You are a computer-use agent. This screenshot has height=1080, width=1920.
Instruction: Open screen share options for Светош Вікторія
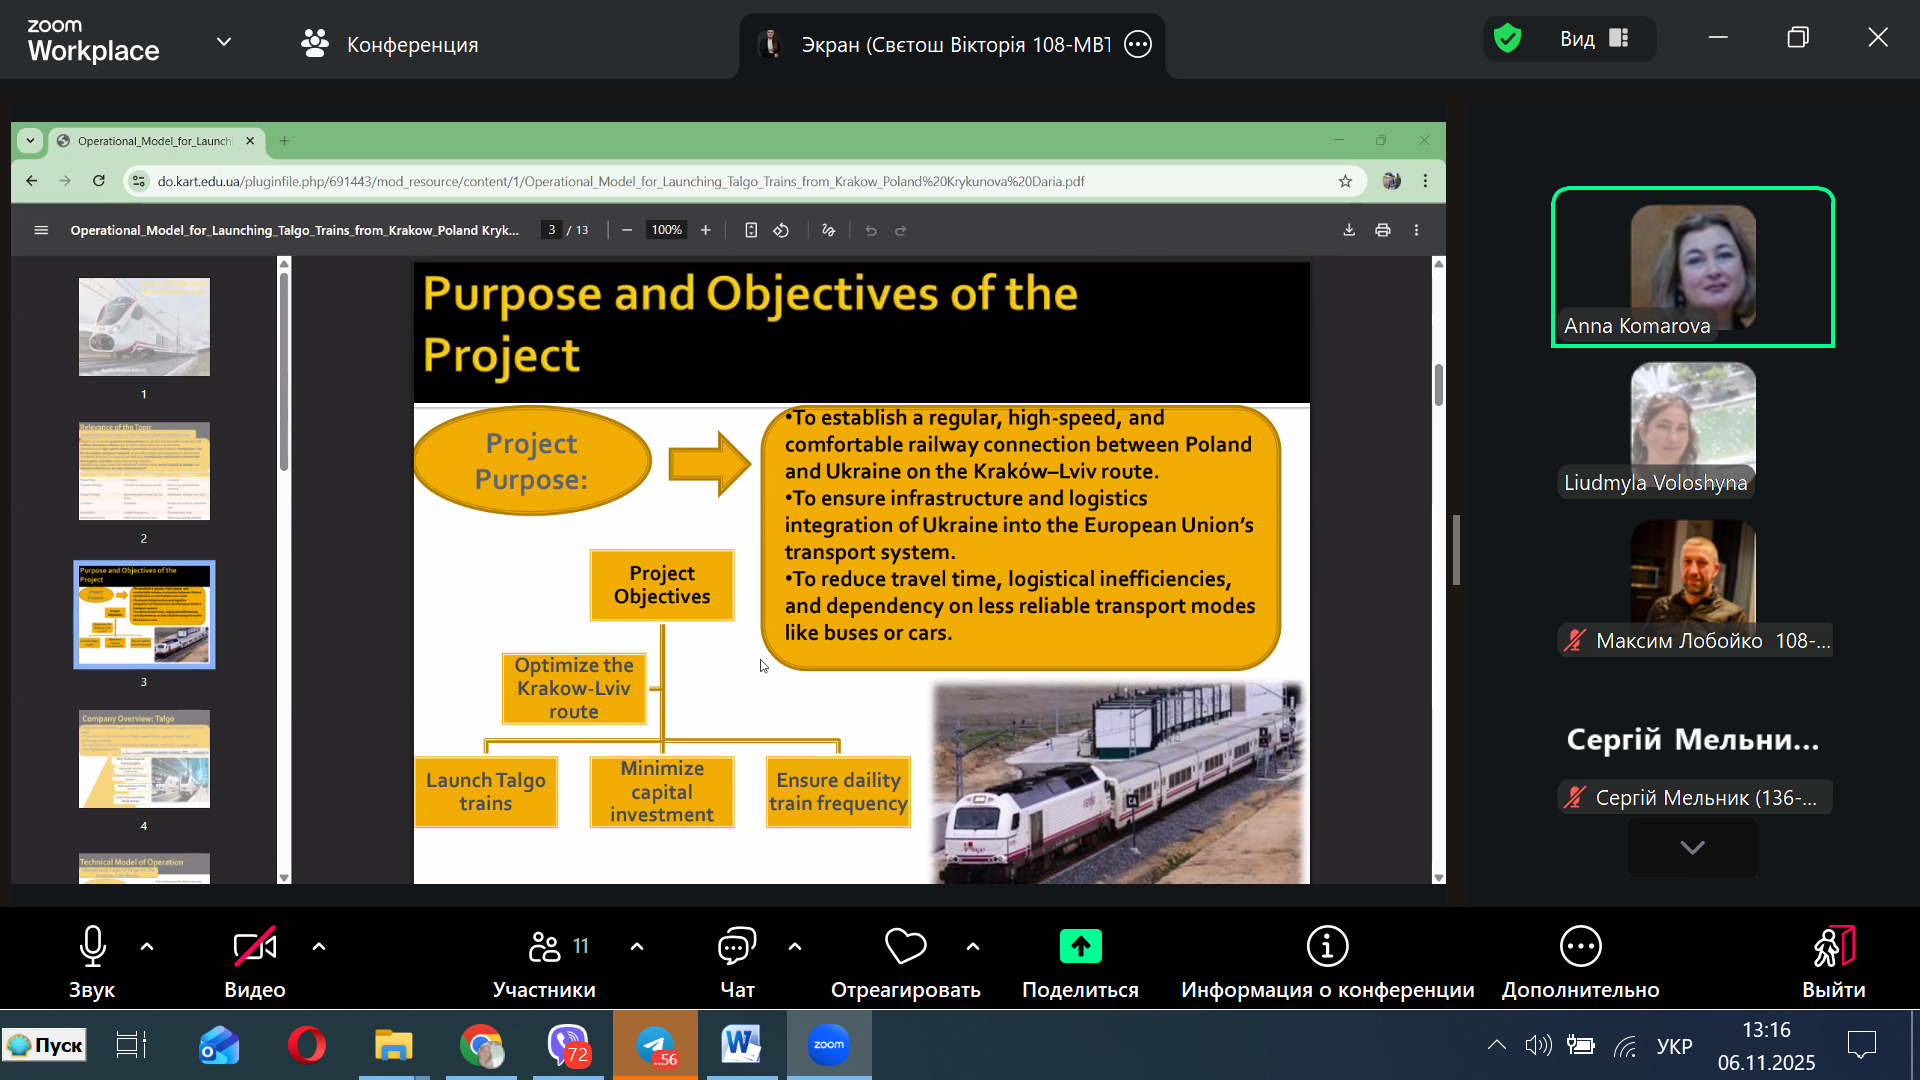[x=1138, y=44]
